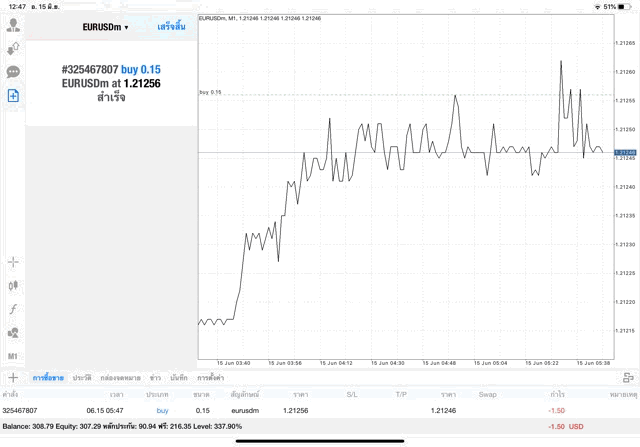Tap the Wi-Fi icon in status bar

click(x=598, y=7)
